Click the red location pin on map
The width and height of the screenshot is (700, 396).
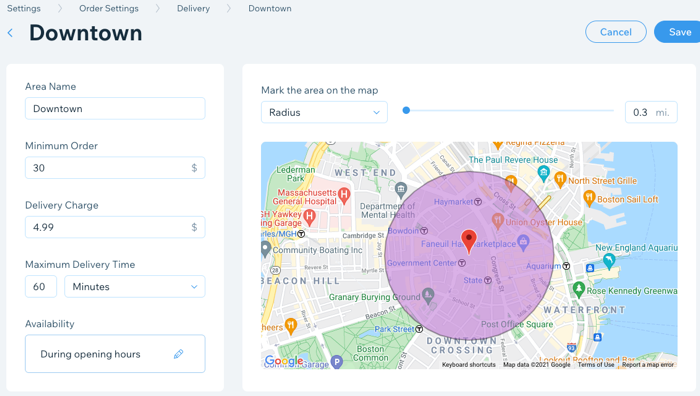(x=469, y=242)
